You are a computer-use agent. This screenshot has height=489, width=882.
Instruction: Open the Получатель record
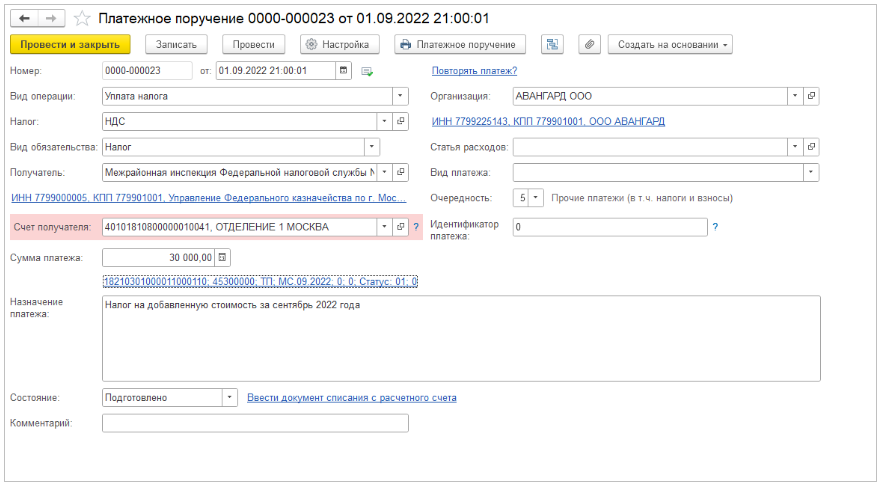click(x=400, y=172)
